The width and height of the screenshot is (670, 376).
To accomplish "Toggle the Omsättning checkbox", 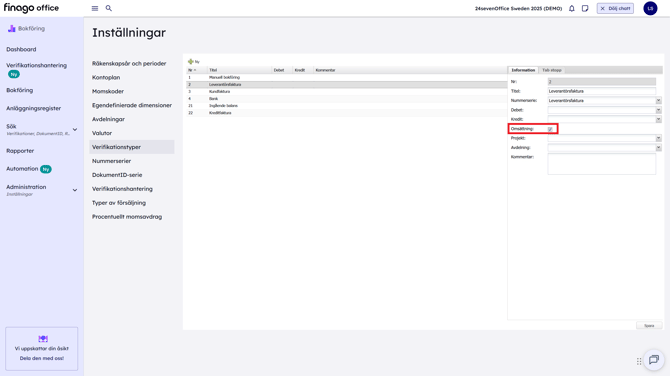I will point(550,129).
